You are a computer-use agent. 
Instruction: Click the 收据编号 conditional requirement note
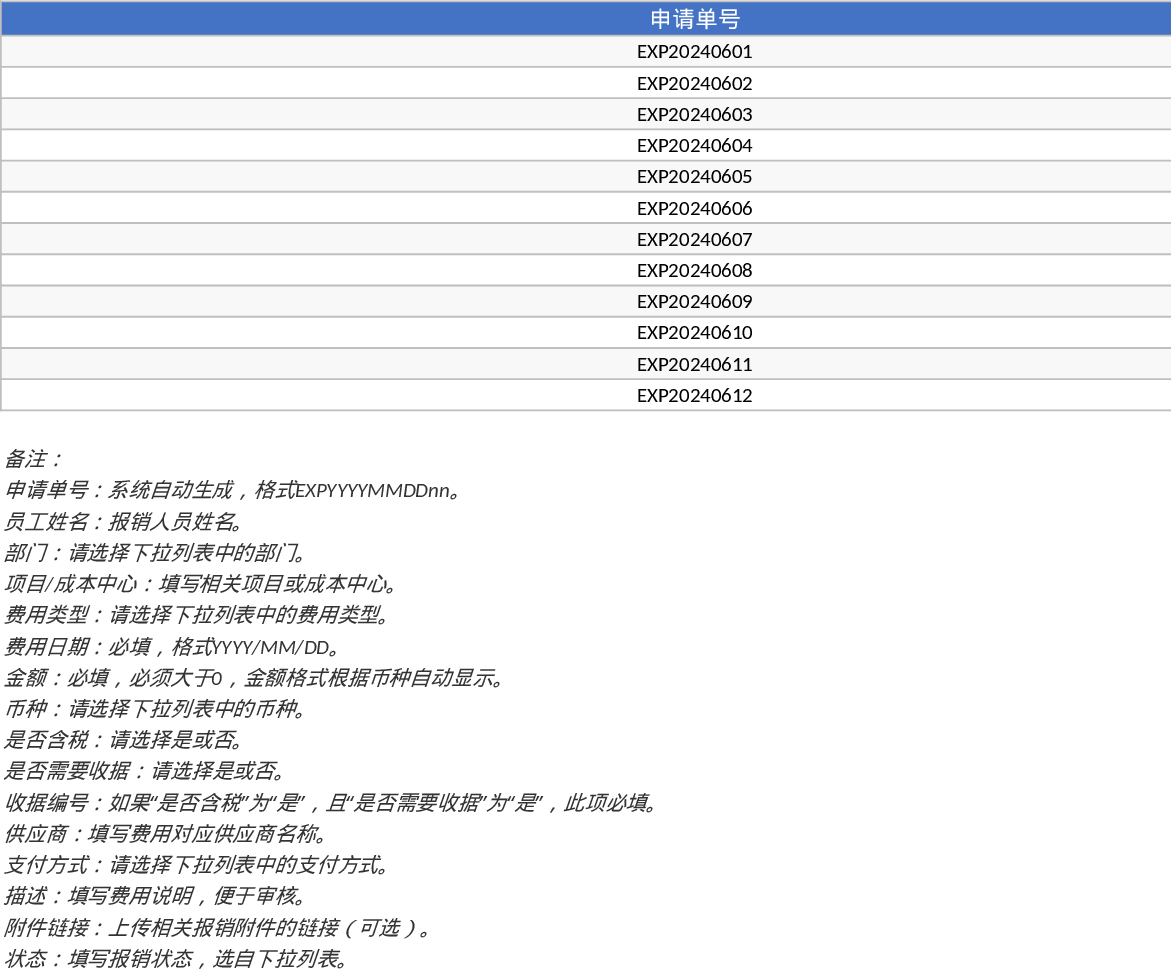click(x=330, y=803)
